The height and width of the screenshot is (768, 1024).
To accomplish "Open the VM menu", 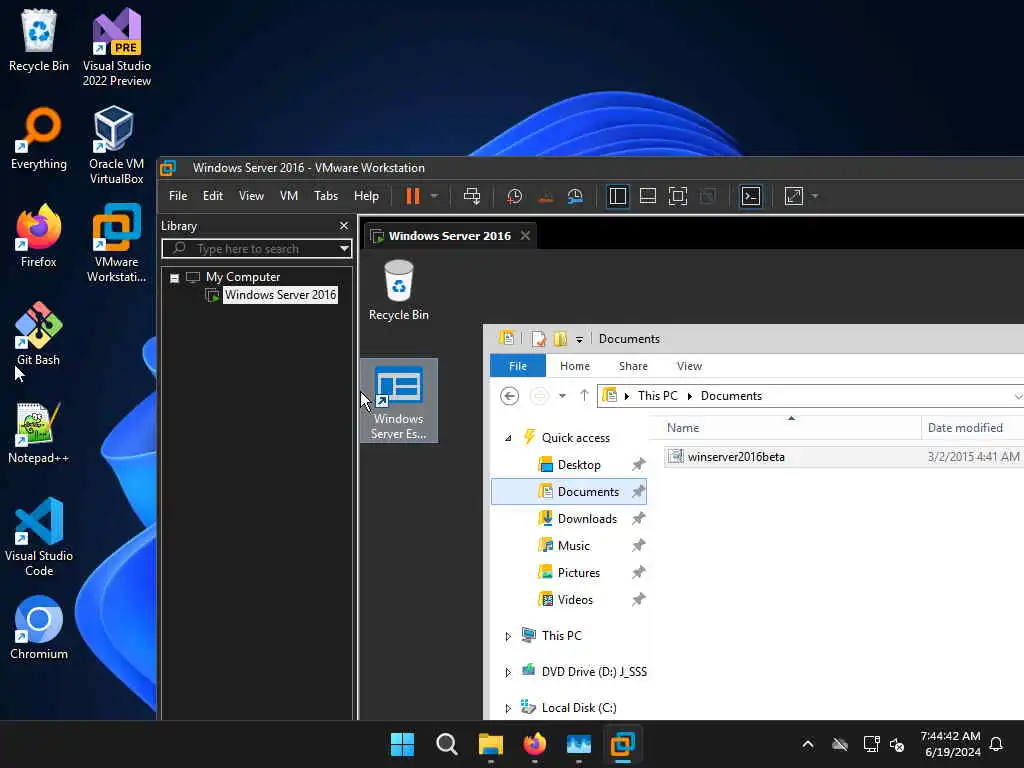I will click(x=289, y=196).
